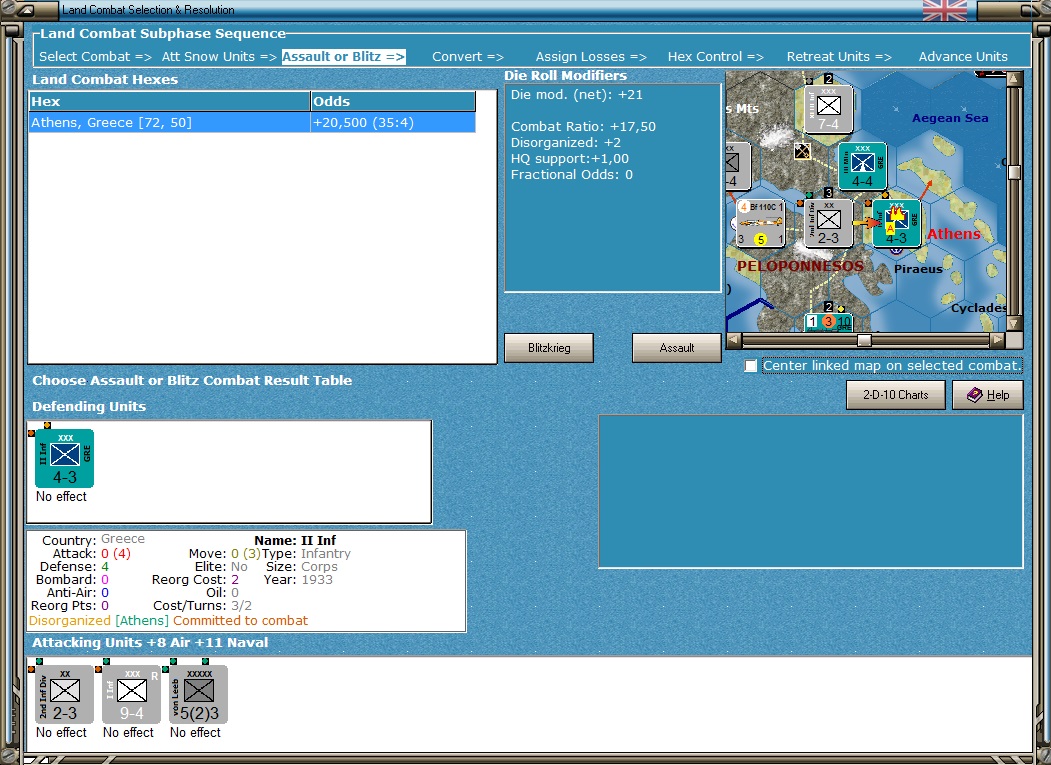Click the HQ support:+1,00 line
The image size is (1051, 765).
(570, 159)
